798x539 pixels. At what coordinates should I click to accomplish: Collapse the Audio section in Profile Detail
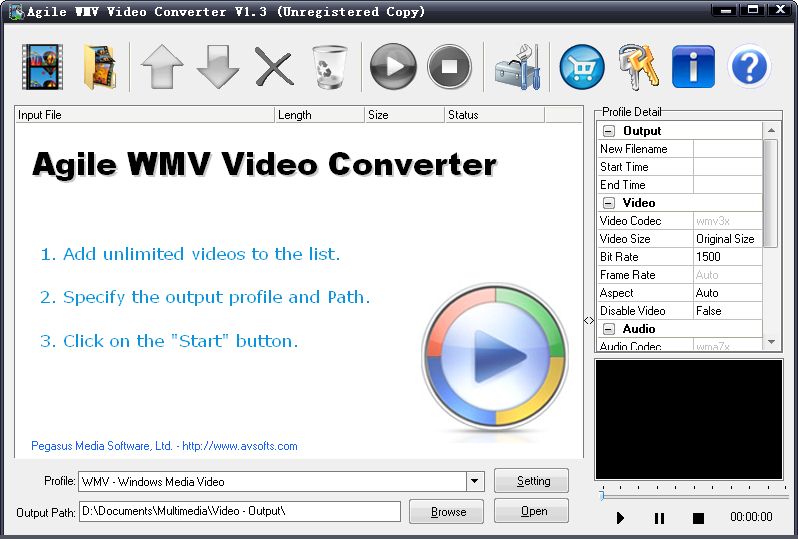pos(609,329)
